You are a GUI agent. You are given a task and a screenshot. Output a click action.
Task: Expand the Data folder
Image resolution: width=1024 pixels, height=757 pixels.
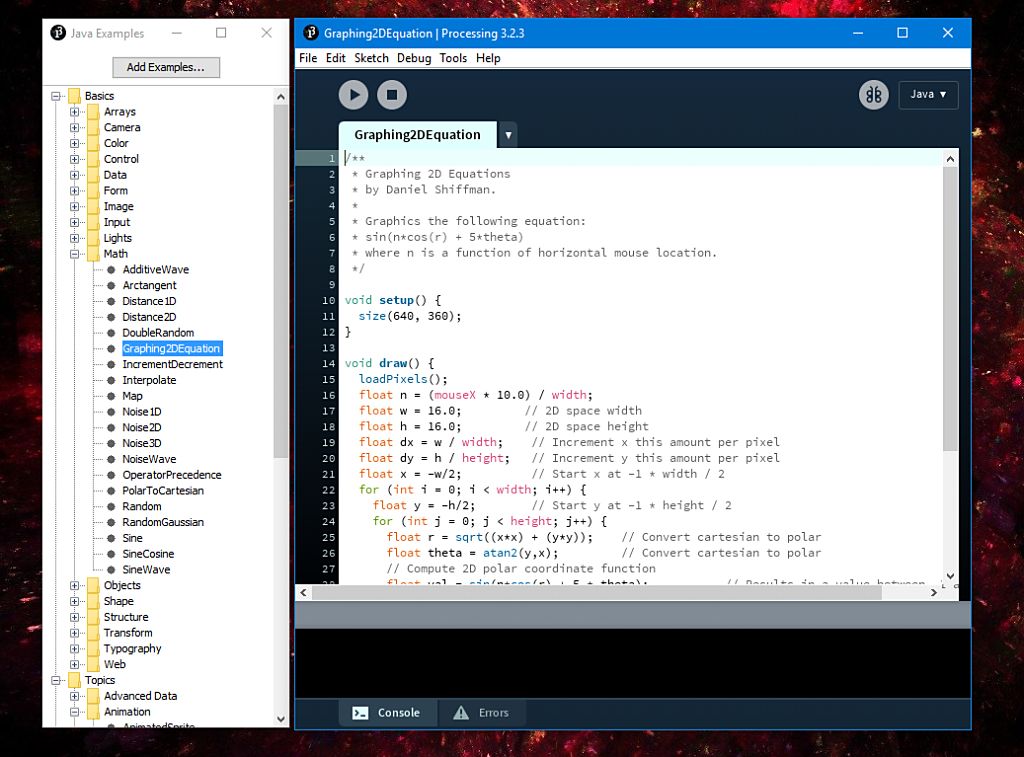pyautogui.click(x=74, y=175)
